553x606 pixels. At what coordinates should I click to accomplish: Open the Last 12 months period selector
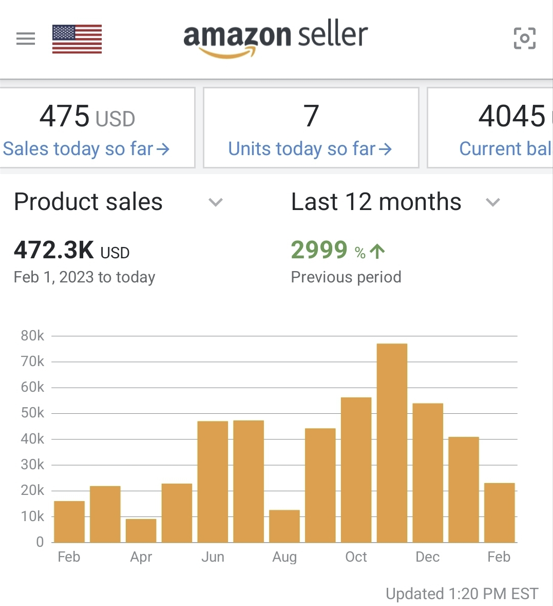(x=396, y=202)
